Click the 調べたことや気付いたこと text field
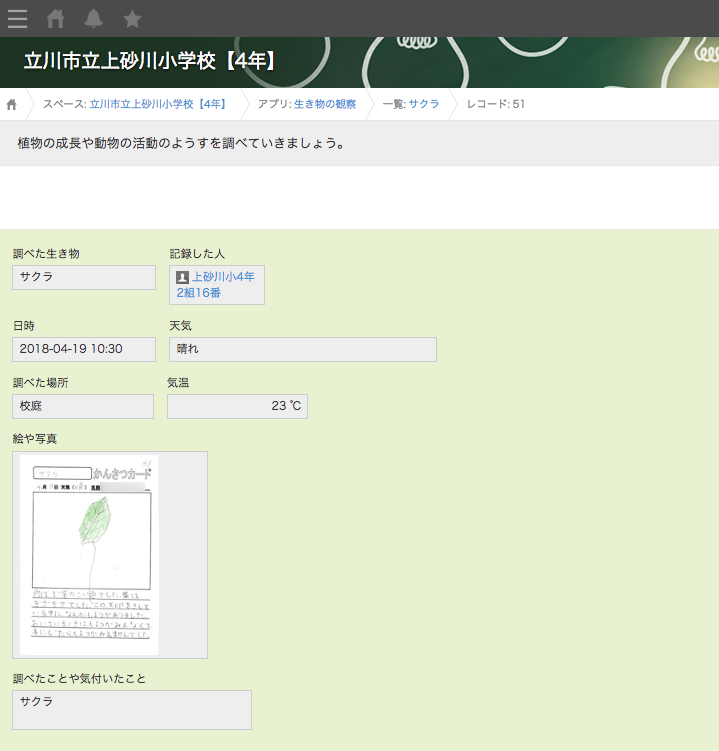Image resolution: width=719 pixels, height=751 pixels. click(x=132, y=709)
